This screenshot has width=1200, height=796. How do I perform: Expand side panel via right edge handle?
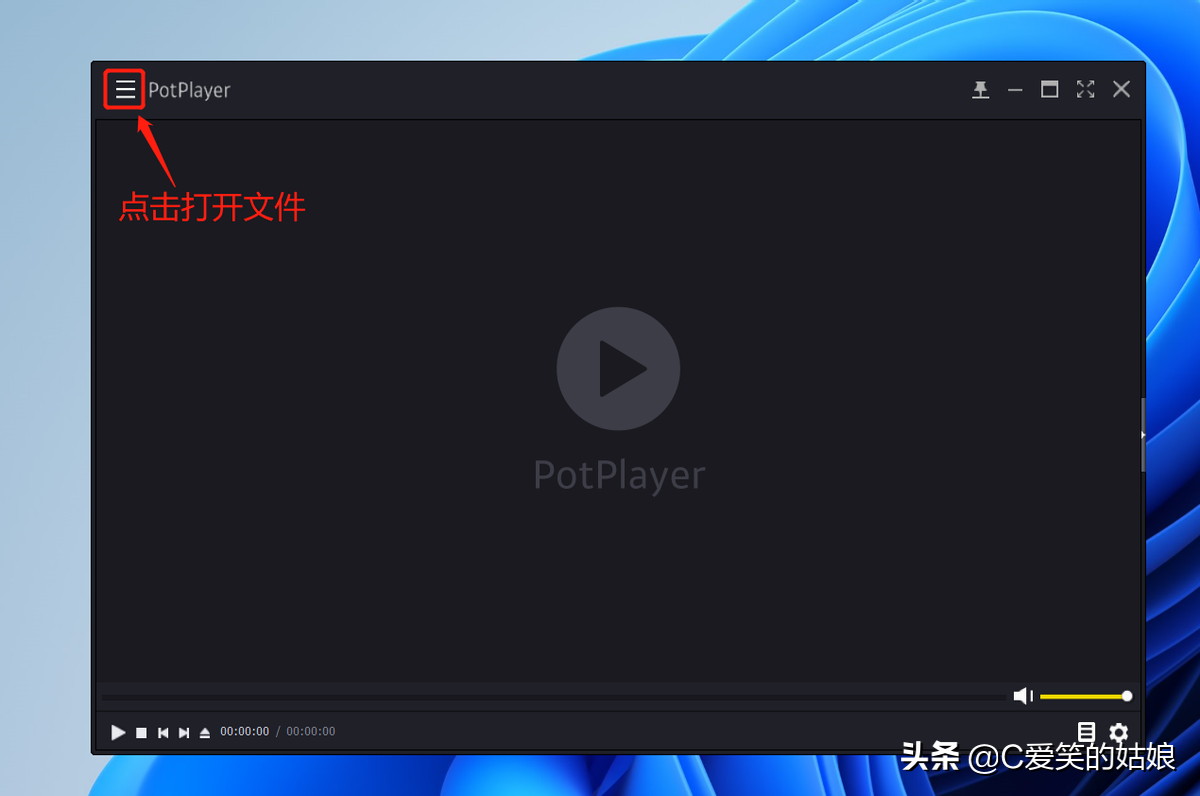[1143, 435]
